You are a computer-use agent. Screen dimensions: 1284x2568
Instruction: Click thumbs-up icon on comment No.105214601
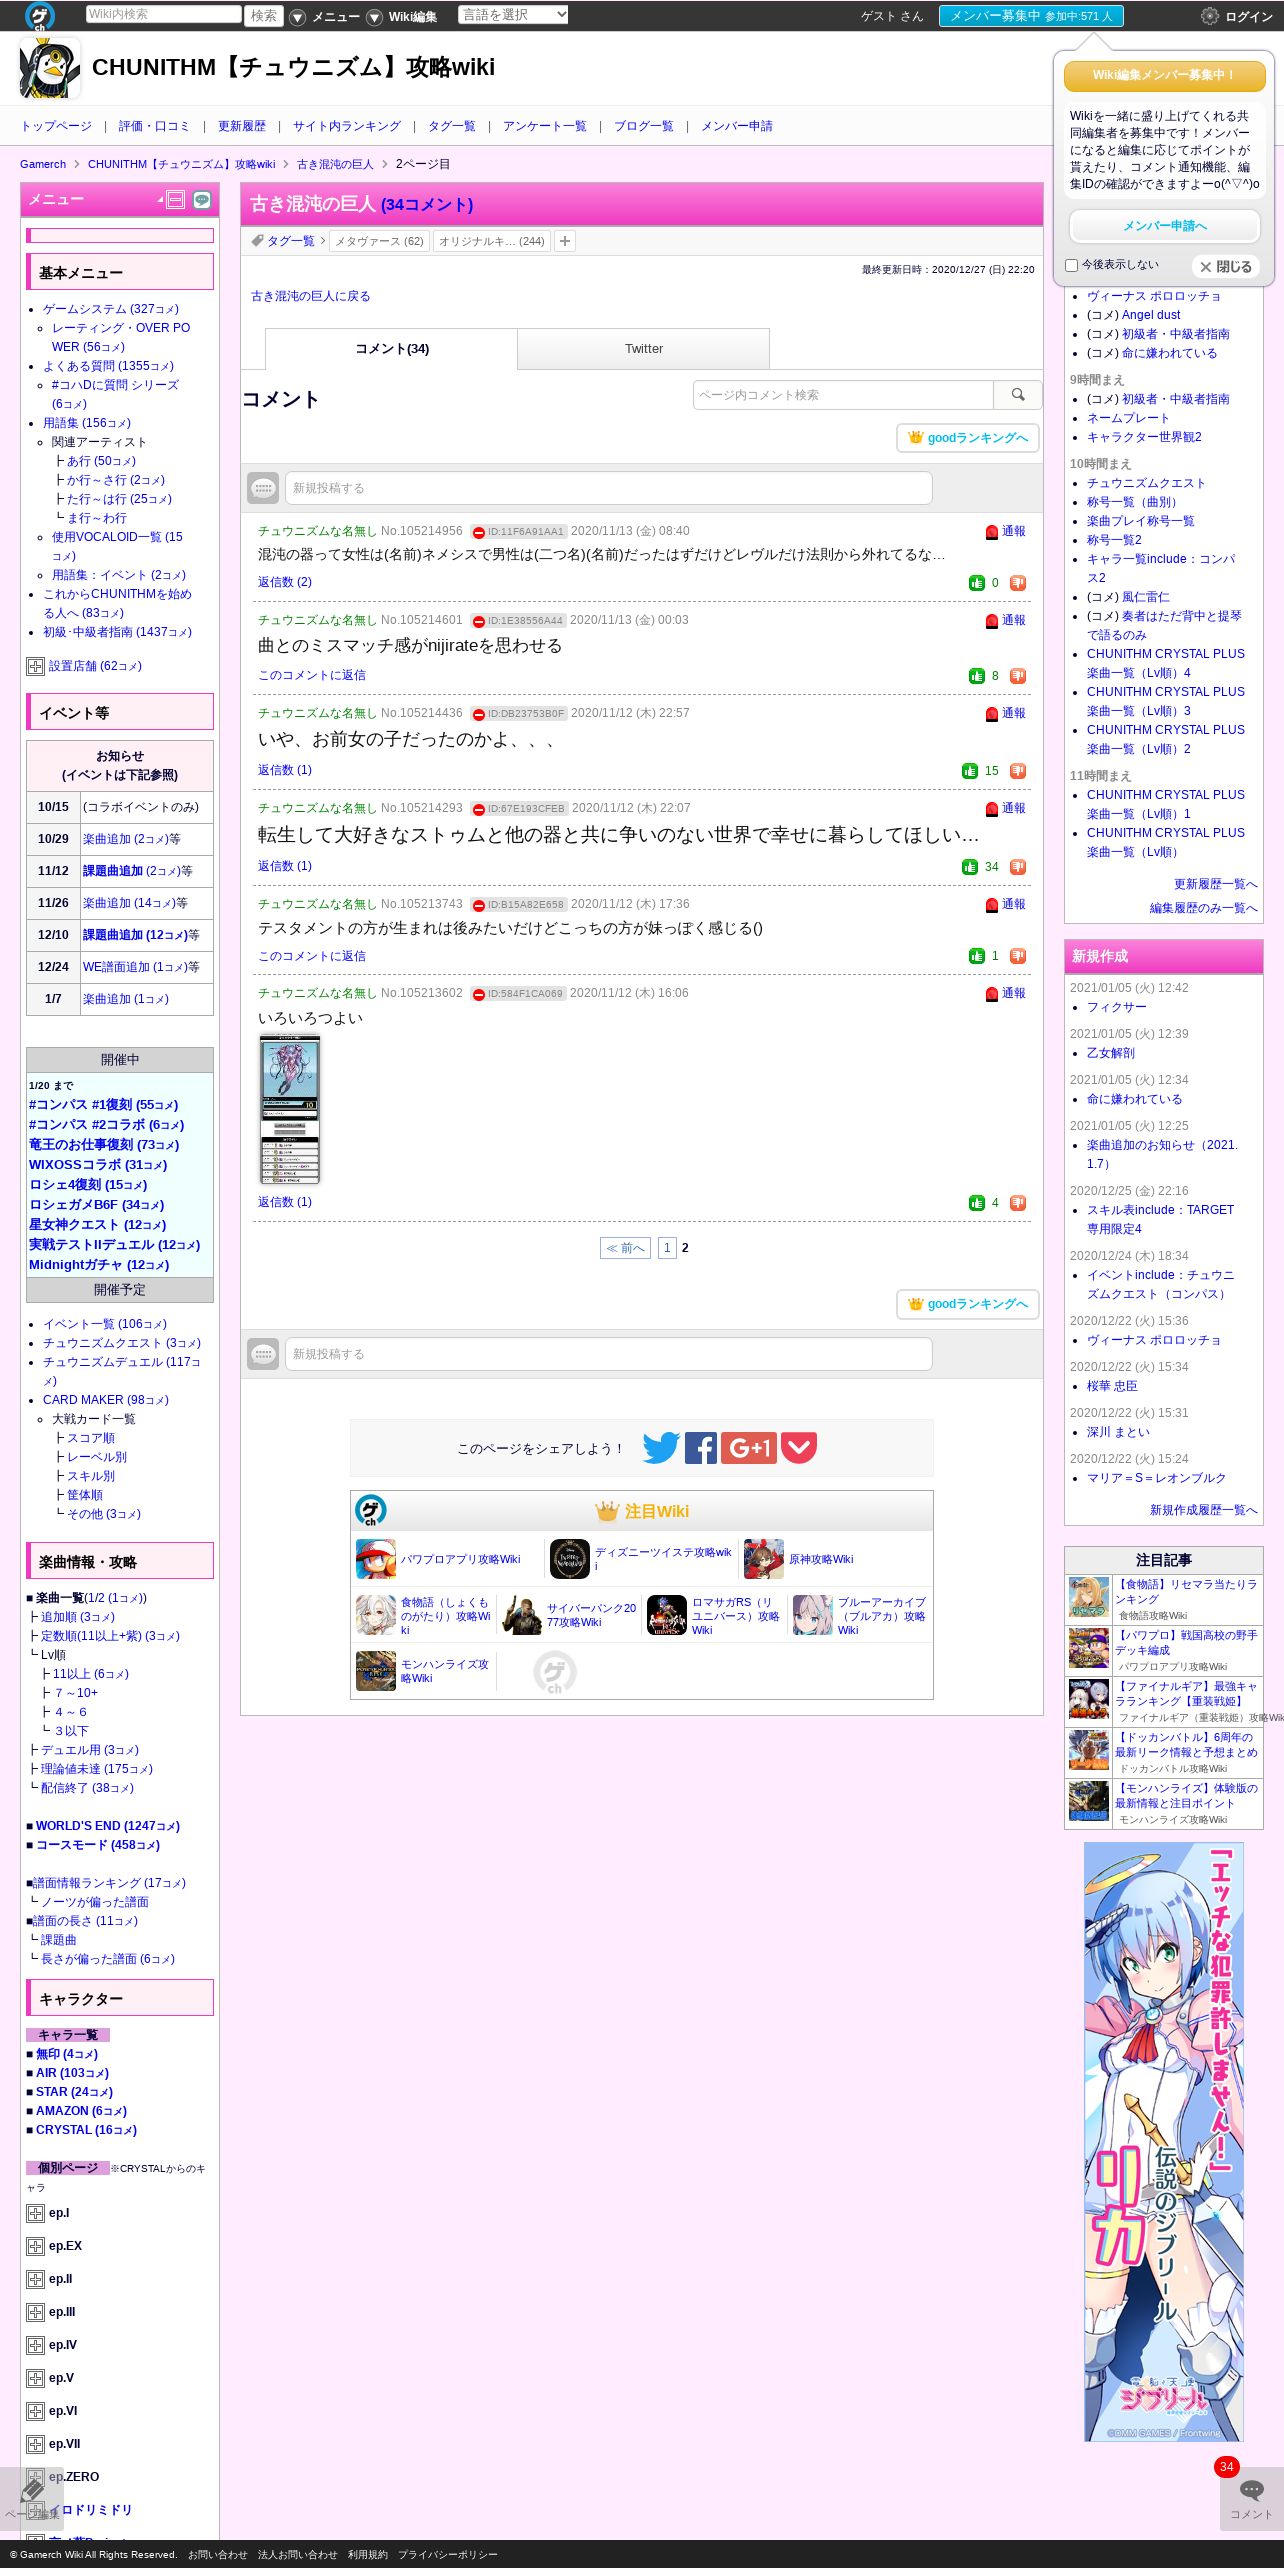(977, 676)
